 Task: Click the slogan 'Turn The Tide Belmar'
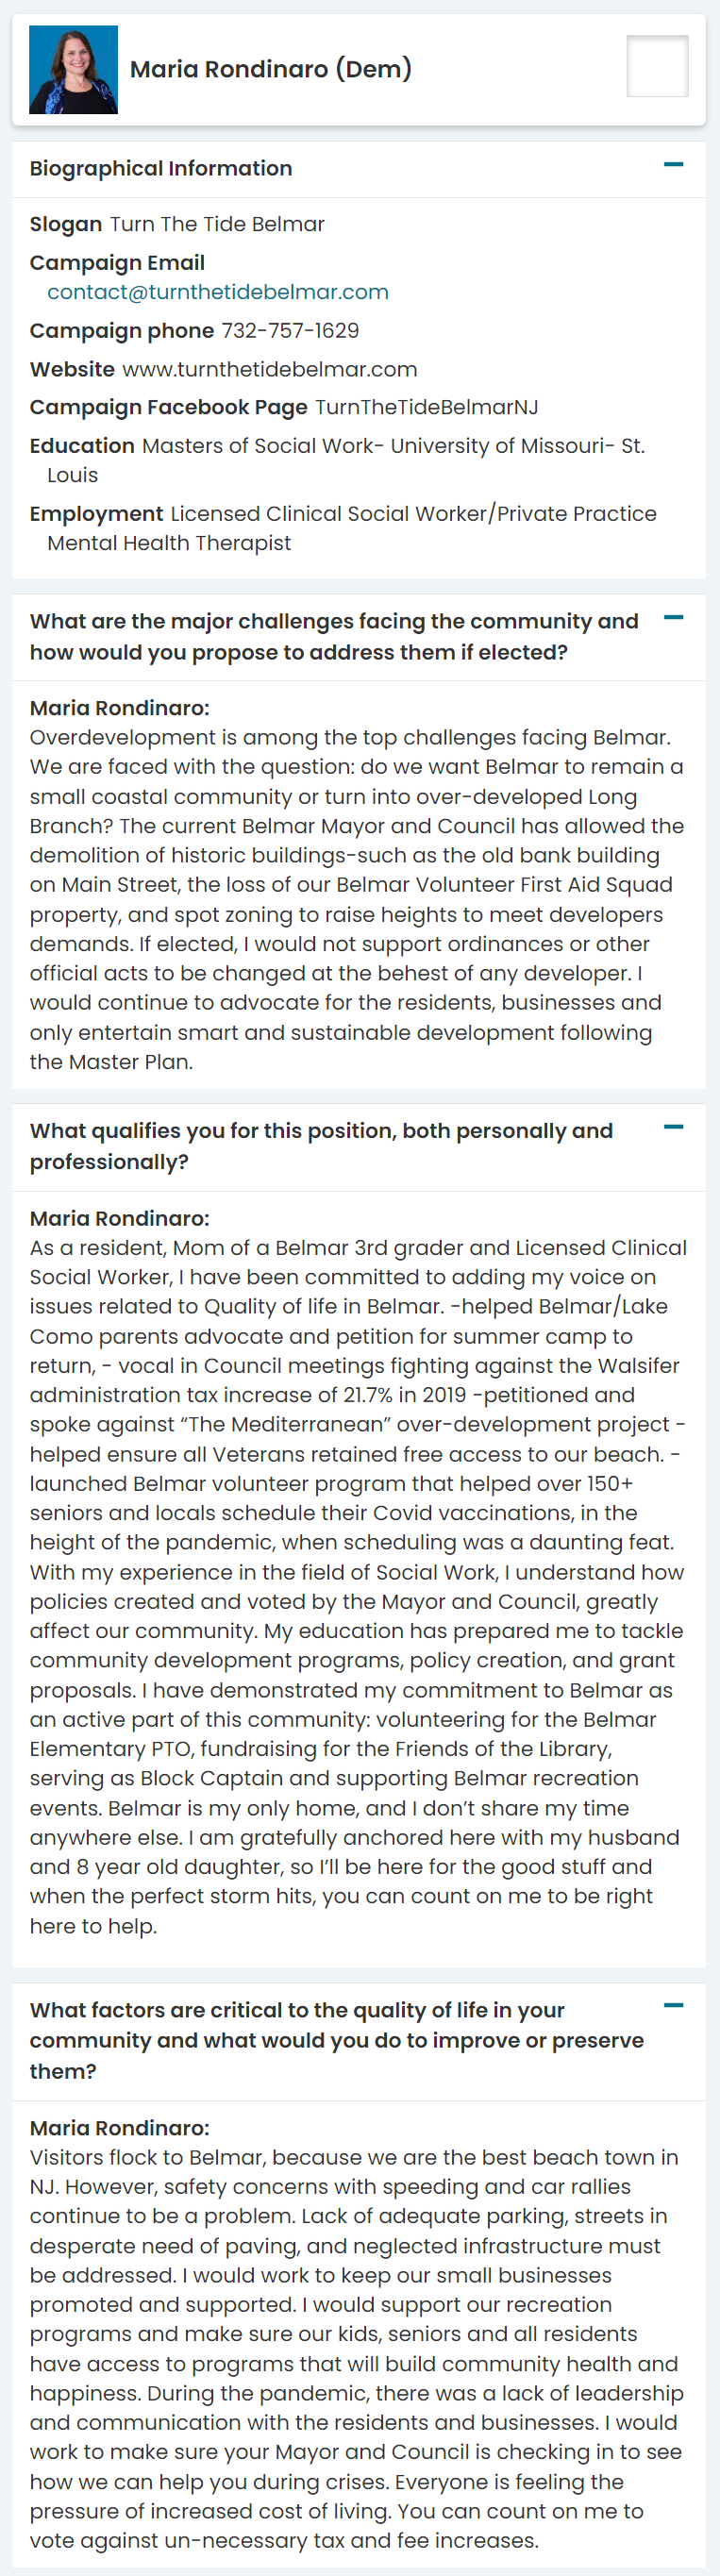point(217,224)
